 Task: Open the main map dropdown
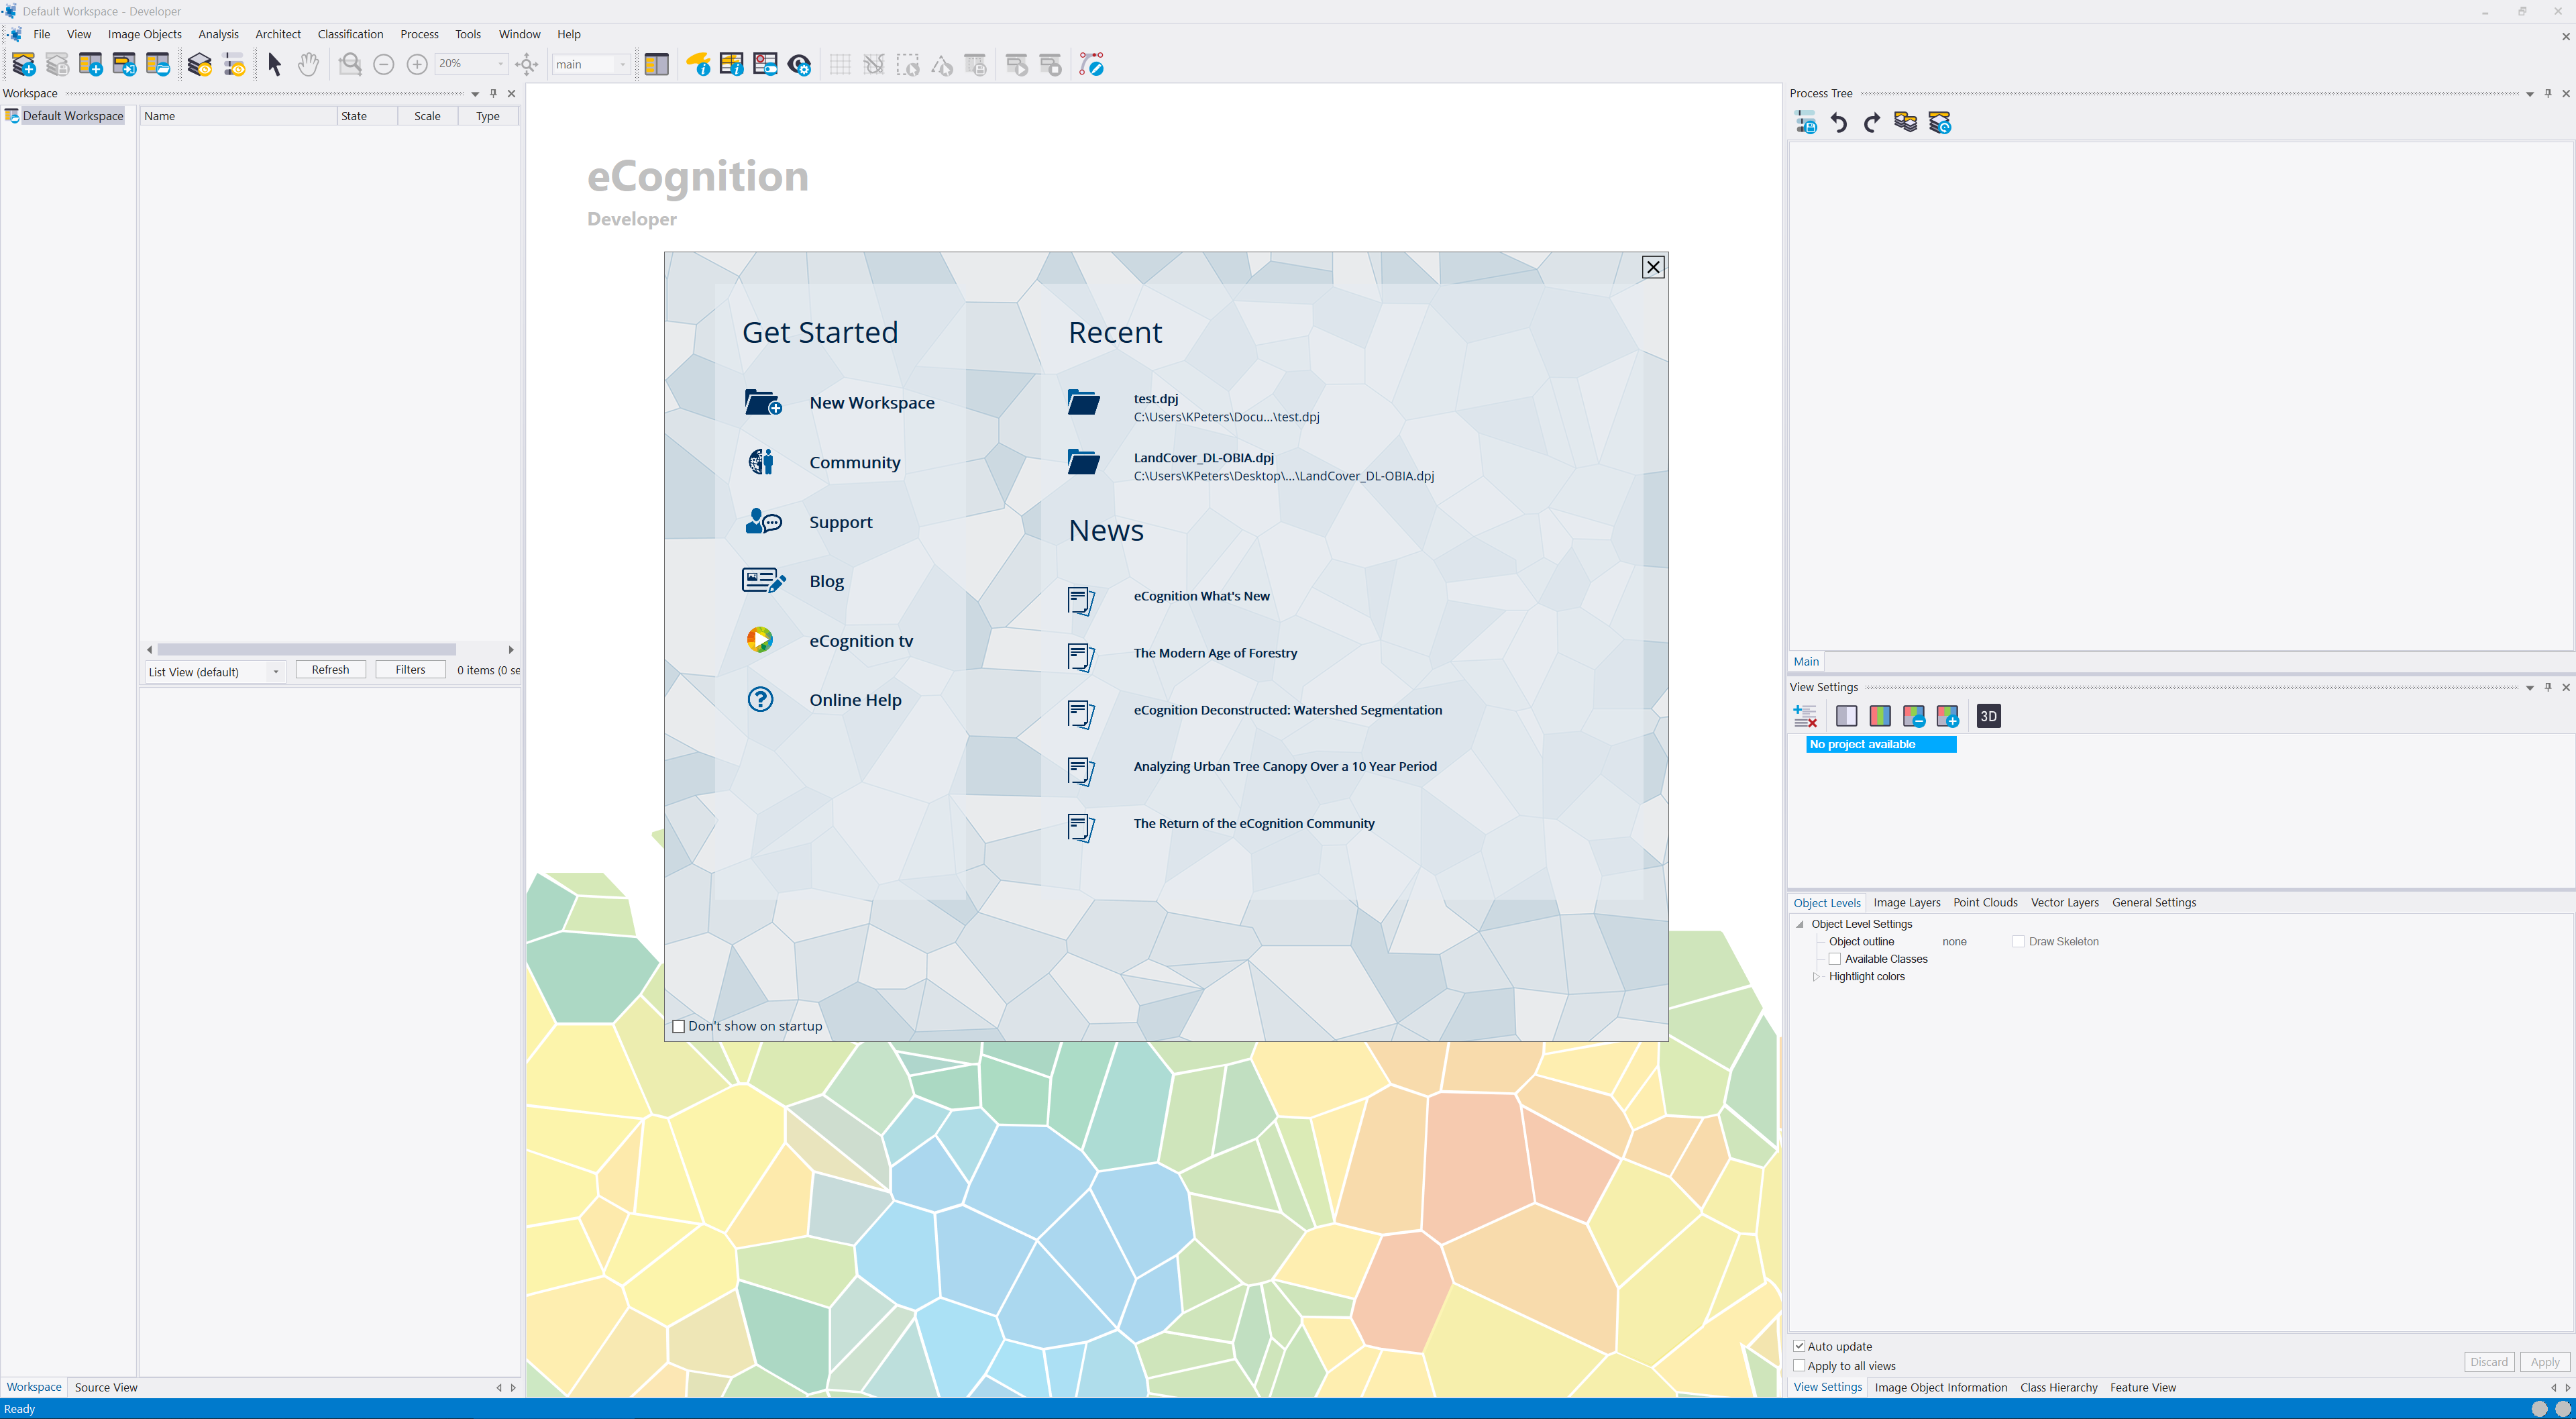click(x=622, y=64)
